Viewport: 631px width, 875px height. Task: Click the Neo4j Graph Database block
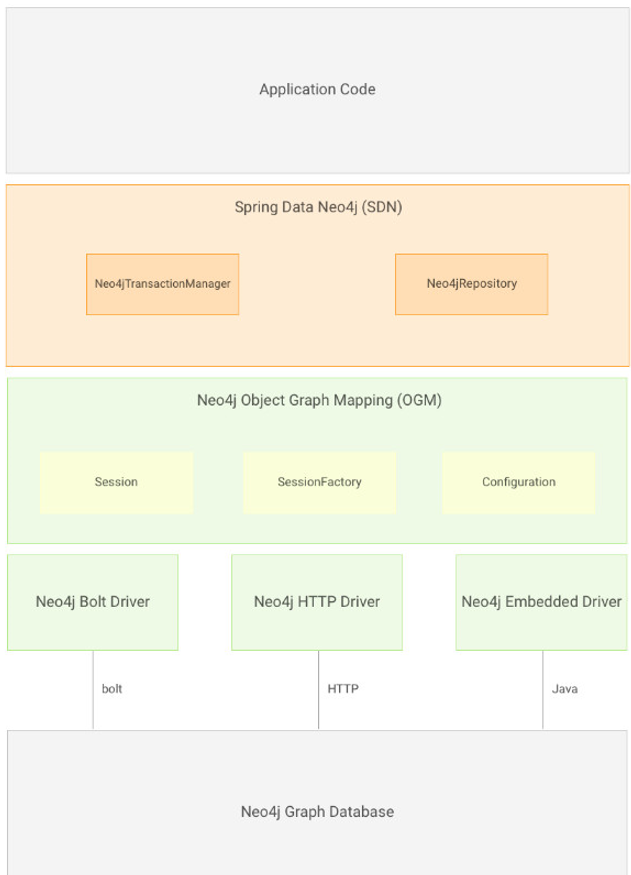click(x=317, y=804)
